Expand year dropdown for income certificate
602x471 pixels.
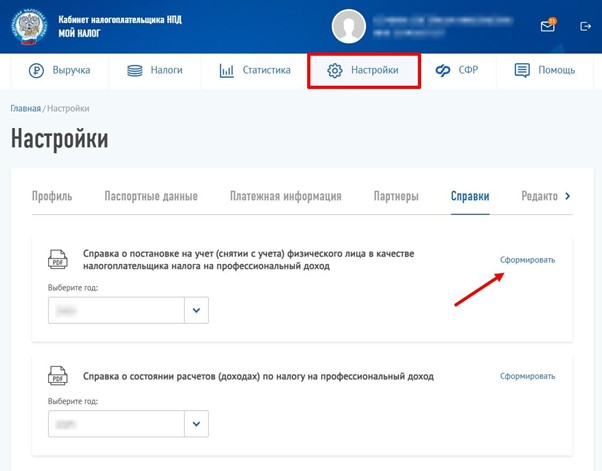tap(197, 424)
